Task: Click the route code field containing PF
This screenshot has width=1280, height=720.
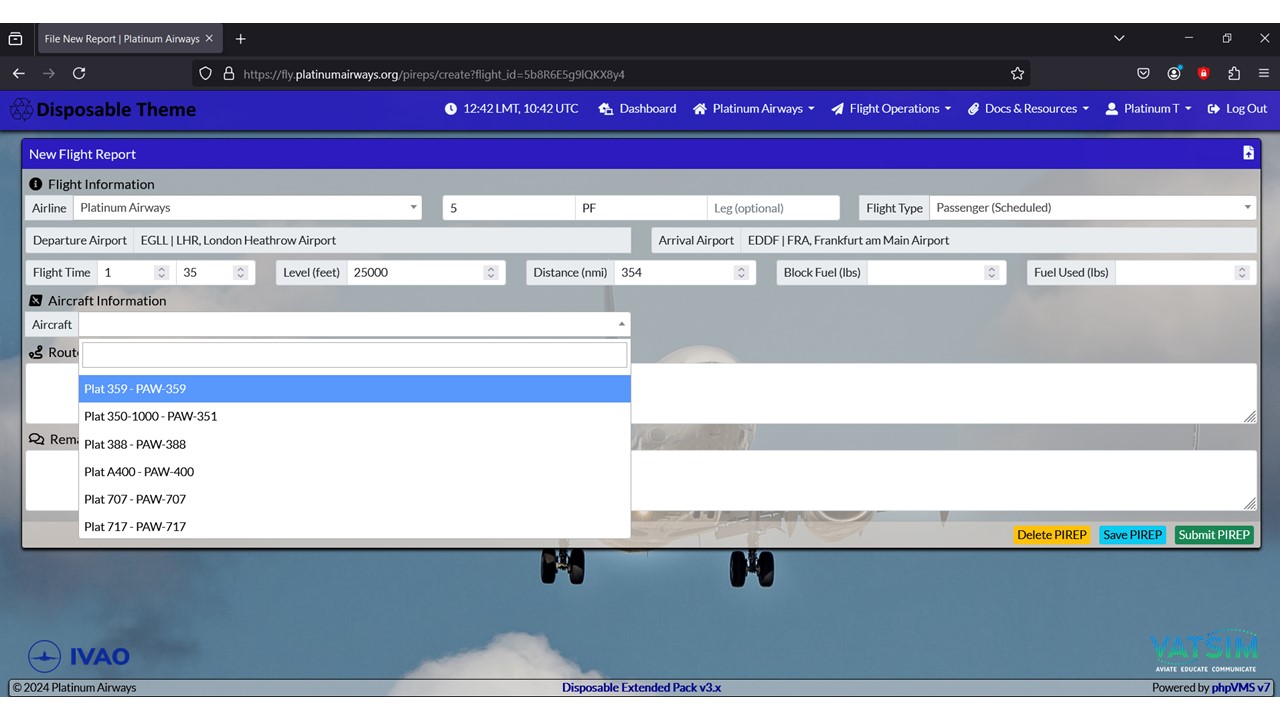Action: coord(641,208)
